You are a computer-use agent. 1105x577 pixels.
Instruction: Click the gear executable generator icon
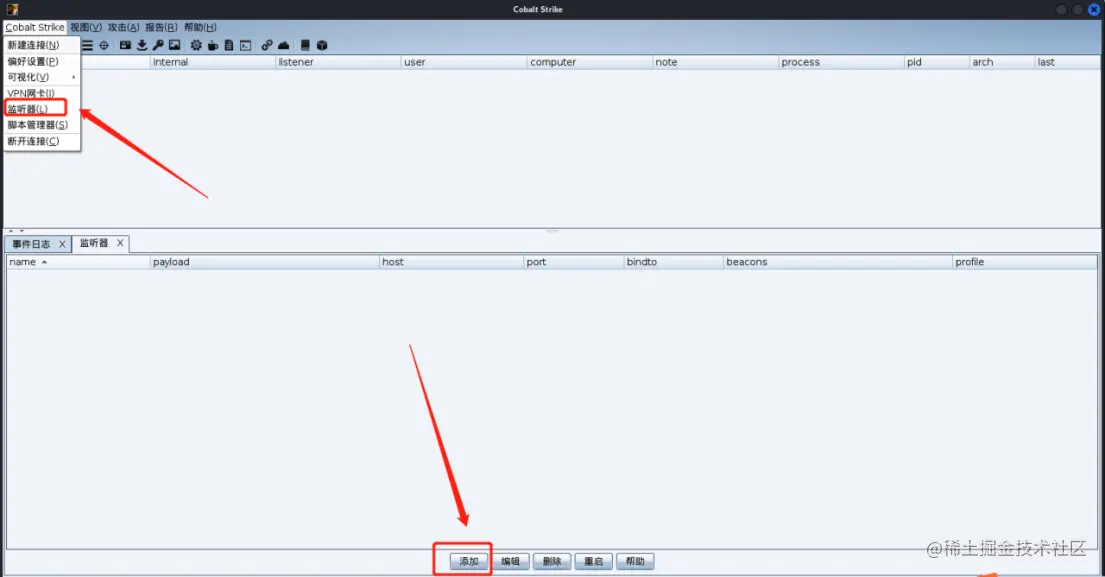click(196, 45)
